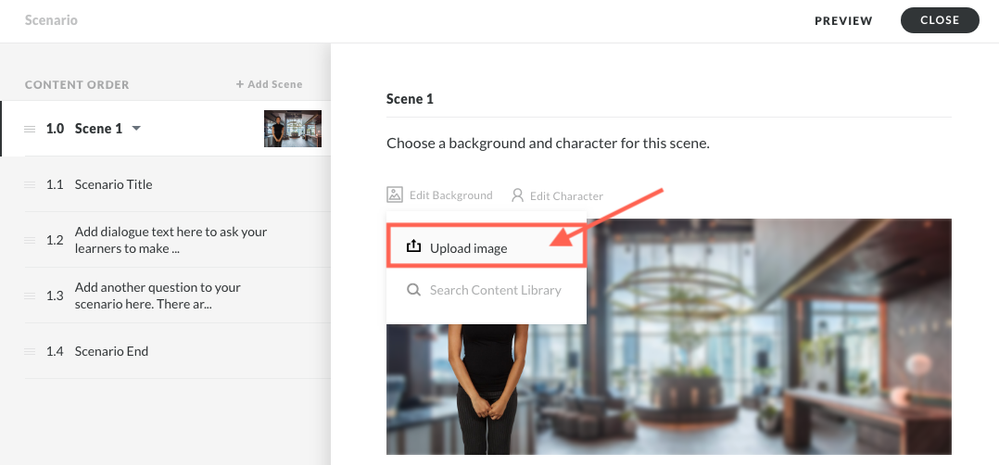Click the drag handle for item 1.3
The width and height of the screenshot is (999, 465).
29,296
